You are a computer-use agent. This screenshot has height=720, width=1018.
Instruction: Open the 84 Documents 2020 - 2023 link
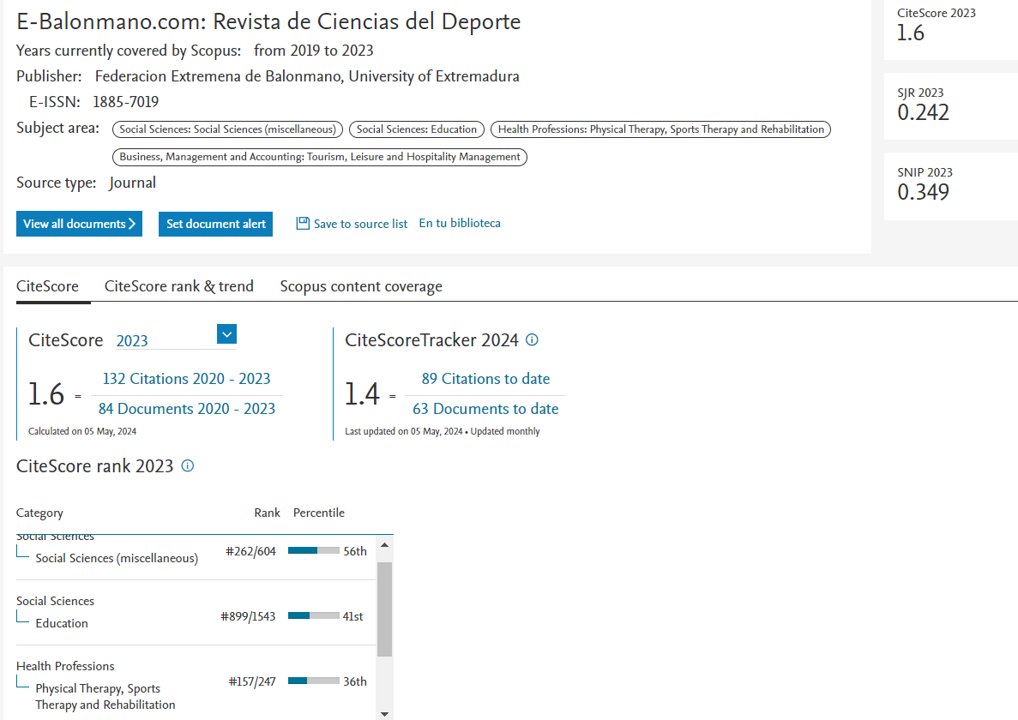click(x=187, y=408)
